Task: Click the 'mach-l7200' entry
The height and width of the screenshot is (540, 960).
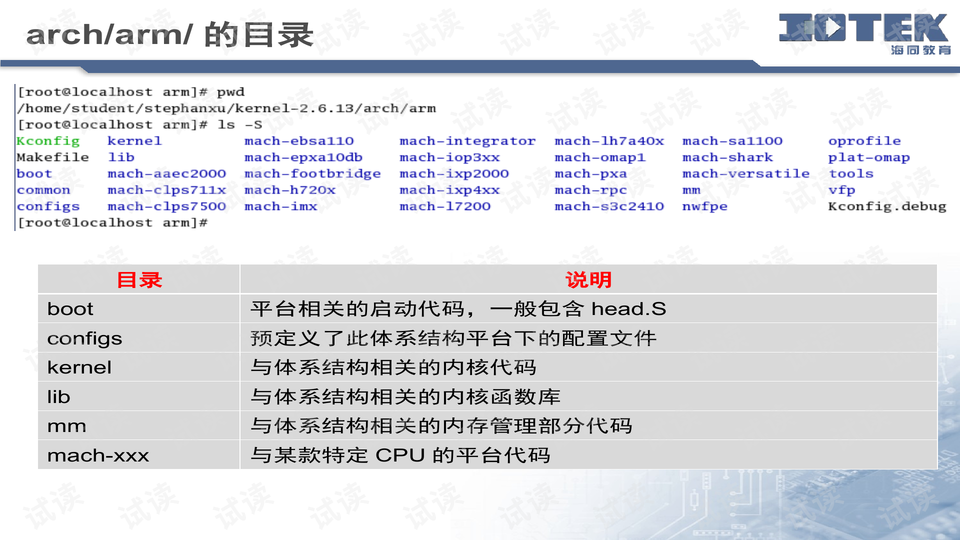Action: click(x=445, y=206)
